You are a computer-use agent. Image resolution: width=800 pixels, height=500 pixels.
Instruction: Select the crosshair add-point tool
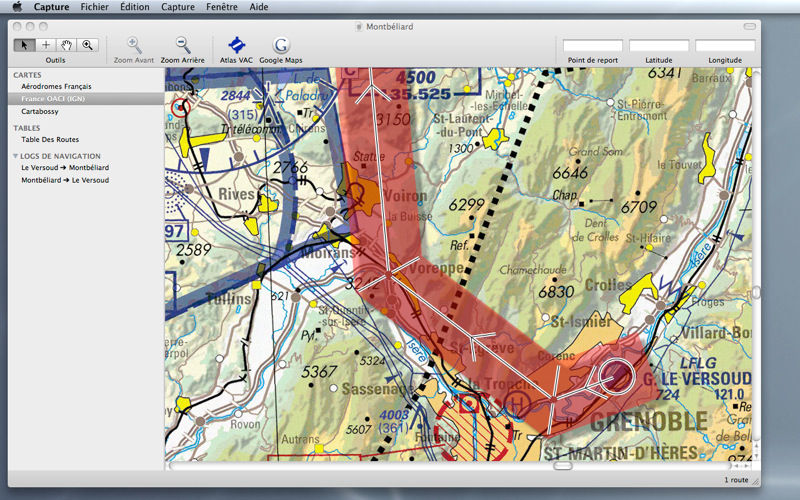(x=46, y=45)
